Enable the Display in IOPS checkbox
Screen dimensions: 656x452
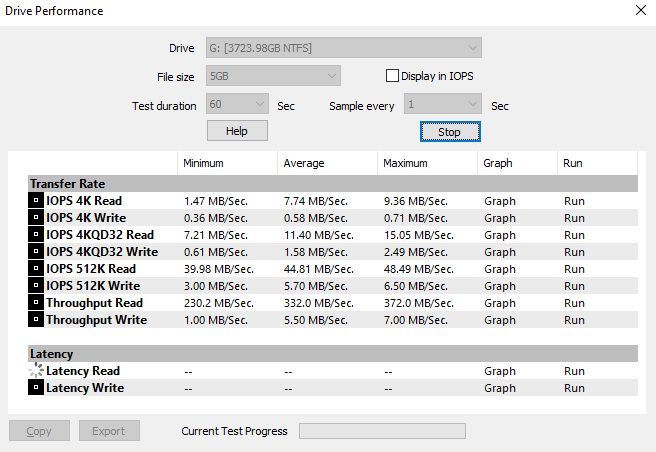(x=392, y=76)
